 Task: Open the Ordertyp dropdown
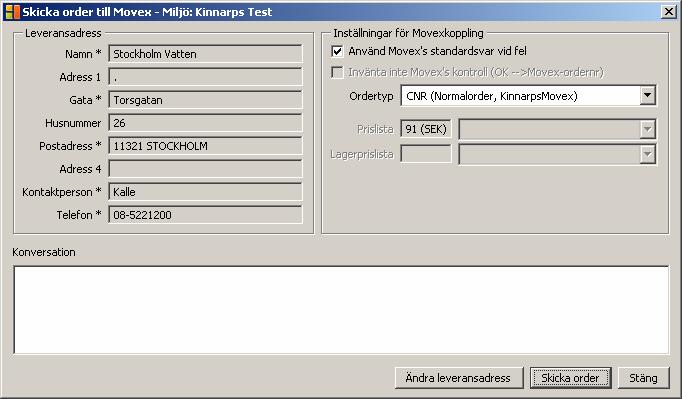(x=647, y=95)
